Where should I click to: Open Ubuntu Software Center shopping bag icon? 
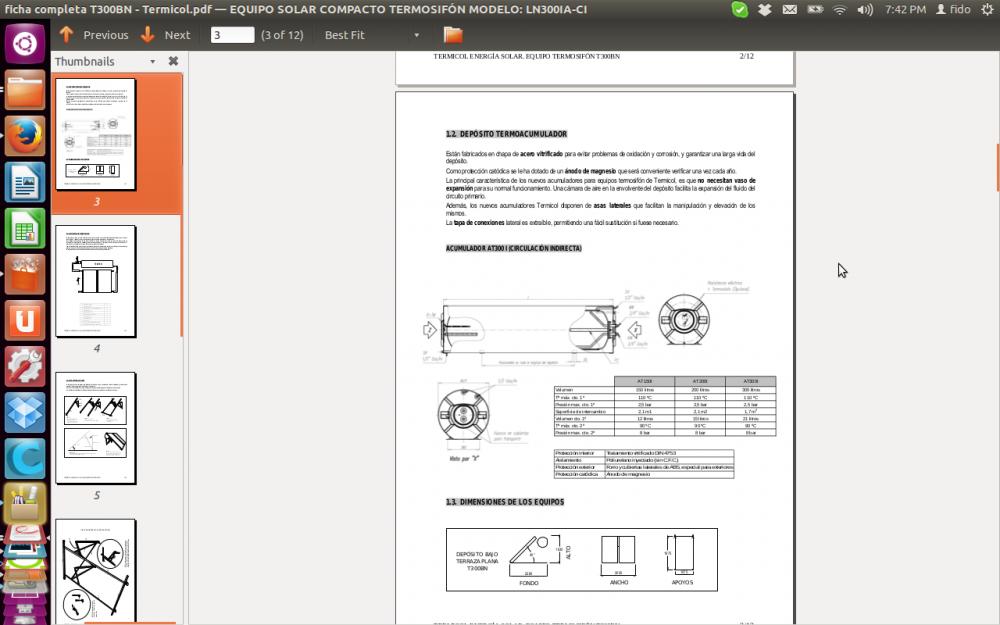coord(25,274)
